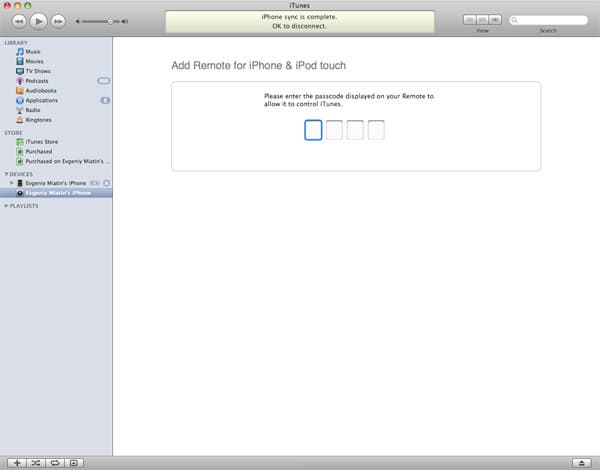
Task: Skip forward to the next track
Action: point(58,21)
